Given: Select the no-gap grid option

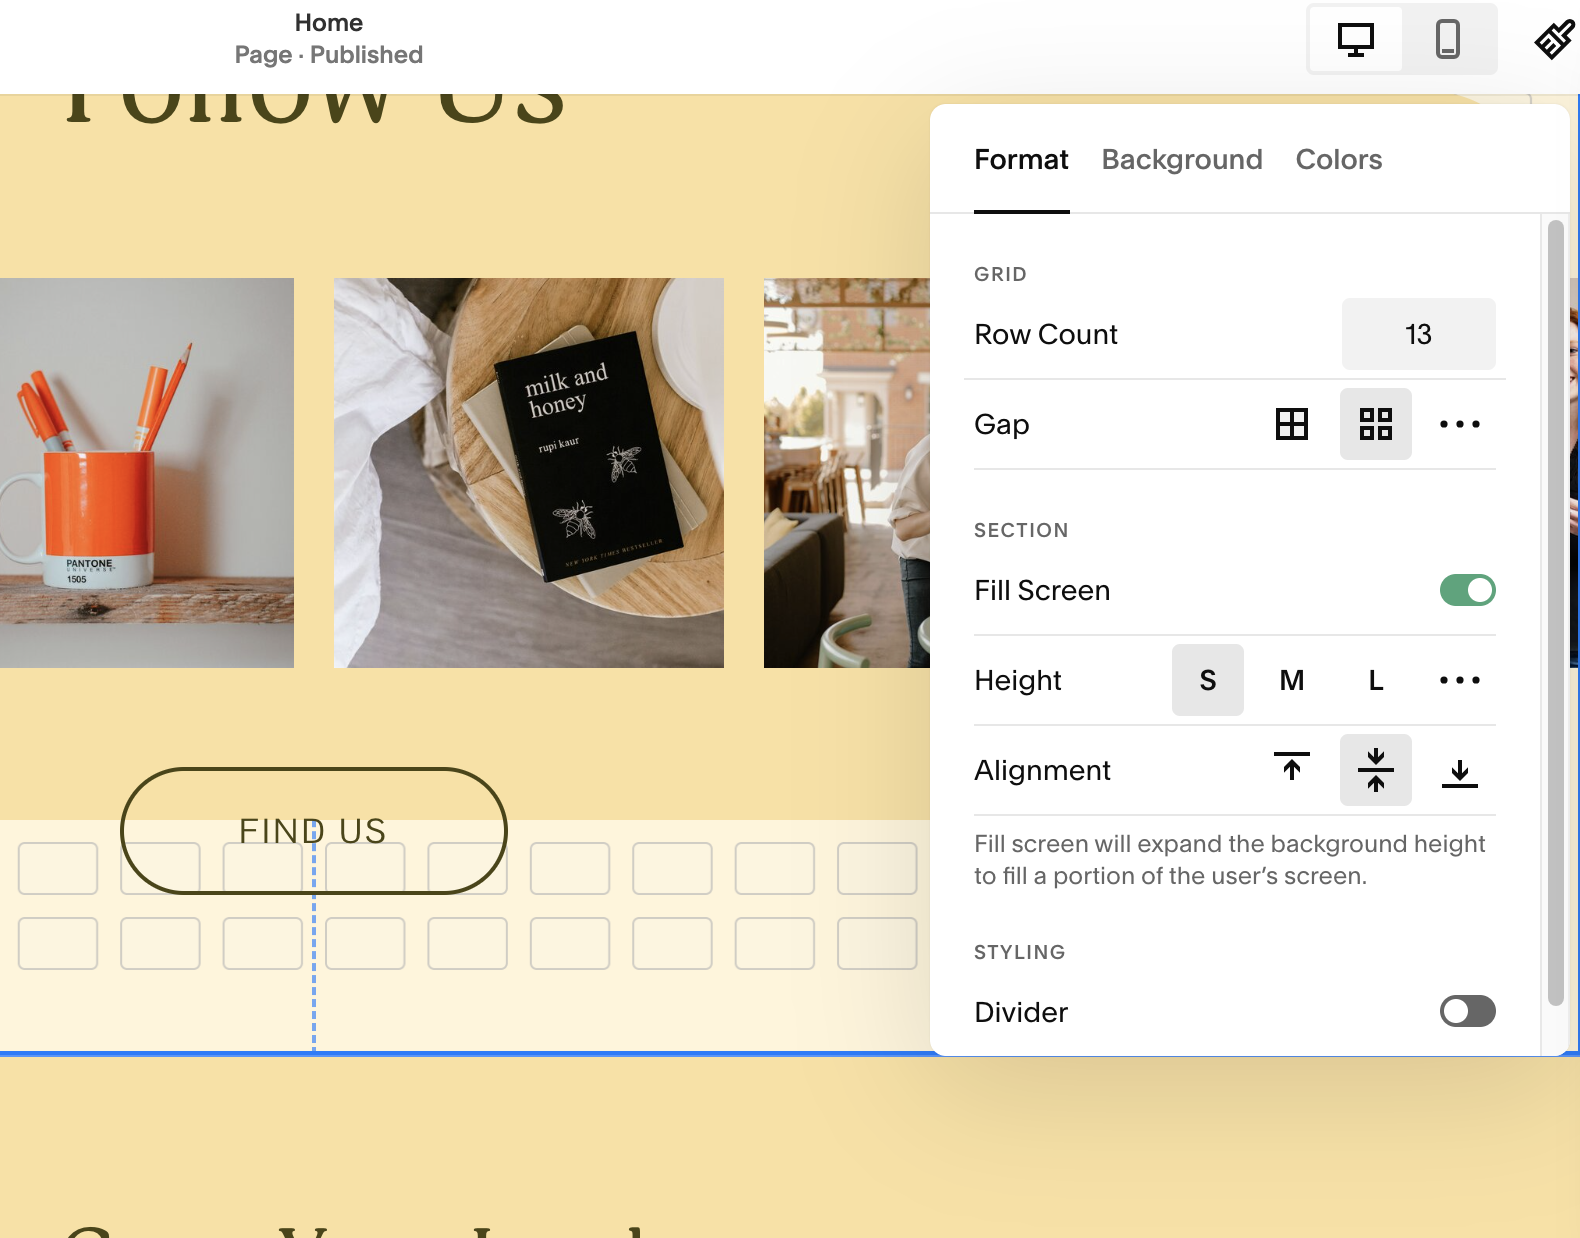Looking at the screenshot, I should coord(1292,424).
